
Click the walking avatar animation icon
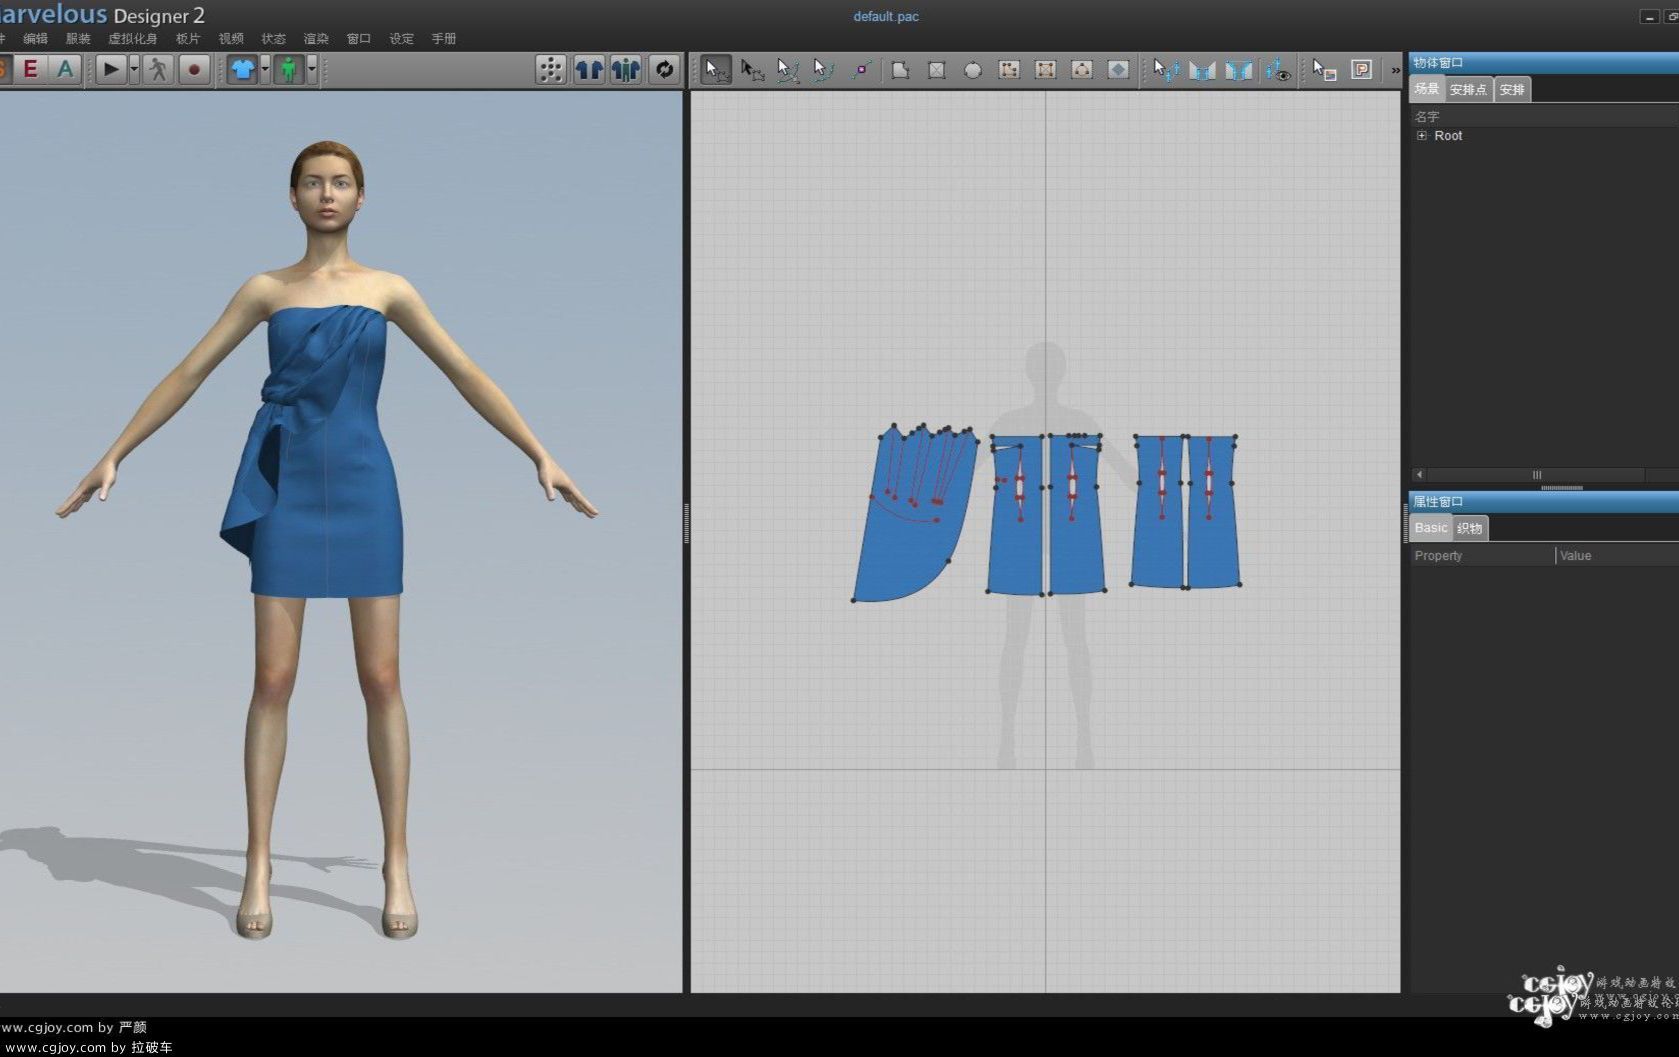pos(158,69)
